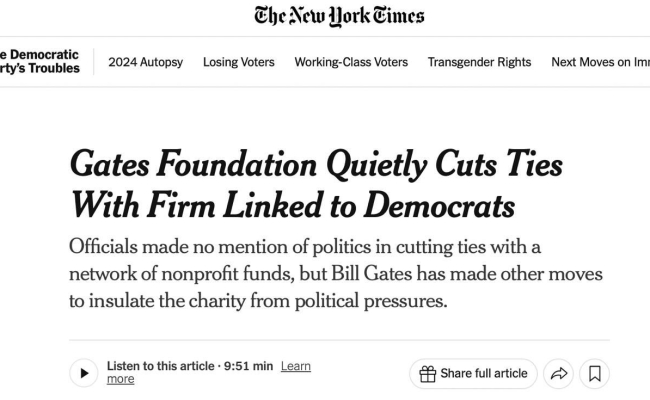Click the 9:51 min audio duration
Viewport: 650px width, 400px height.
tap(248, 366)
